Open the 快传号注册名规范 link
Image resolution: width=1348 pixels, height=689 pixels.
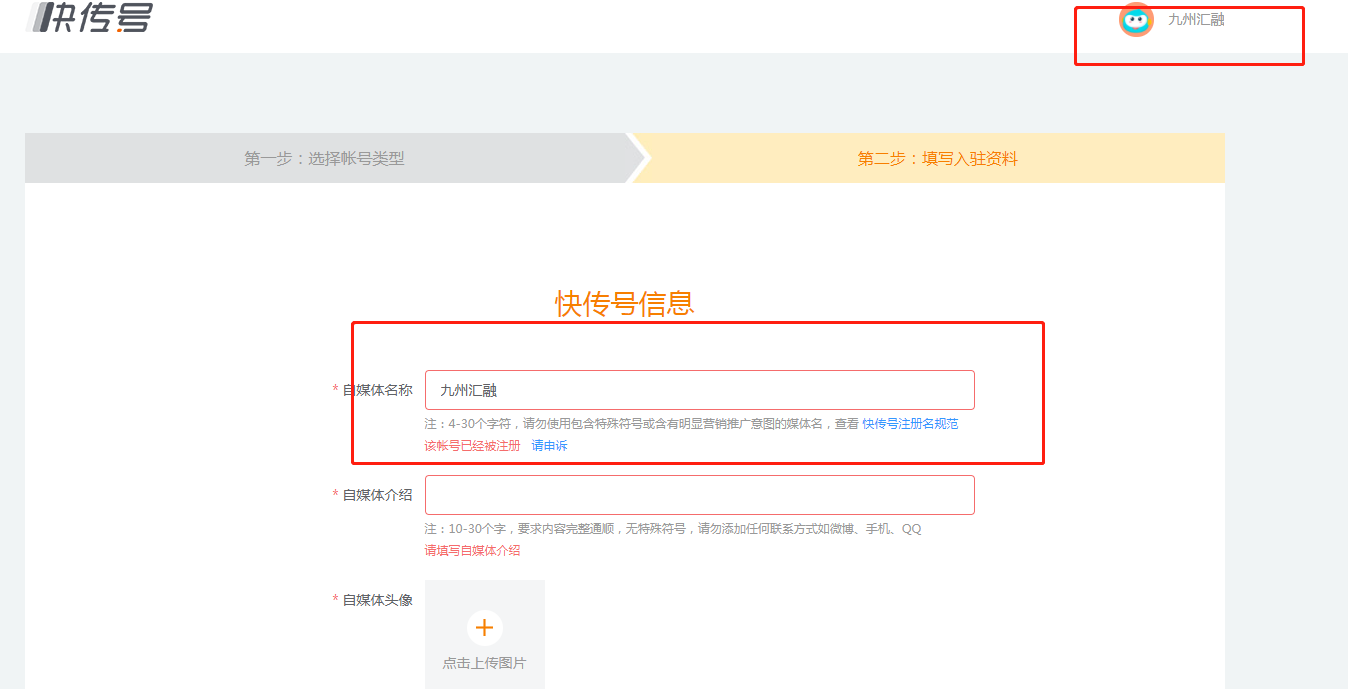[x=910, y=424]
